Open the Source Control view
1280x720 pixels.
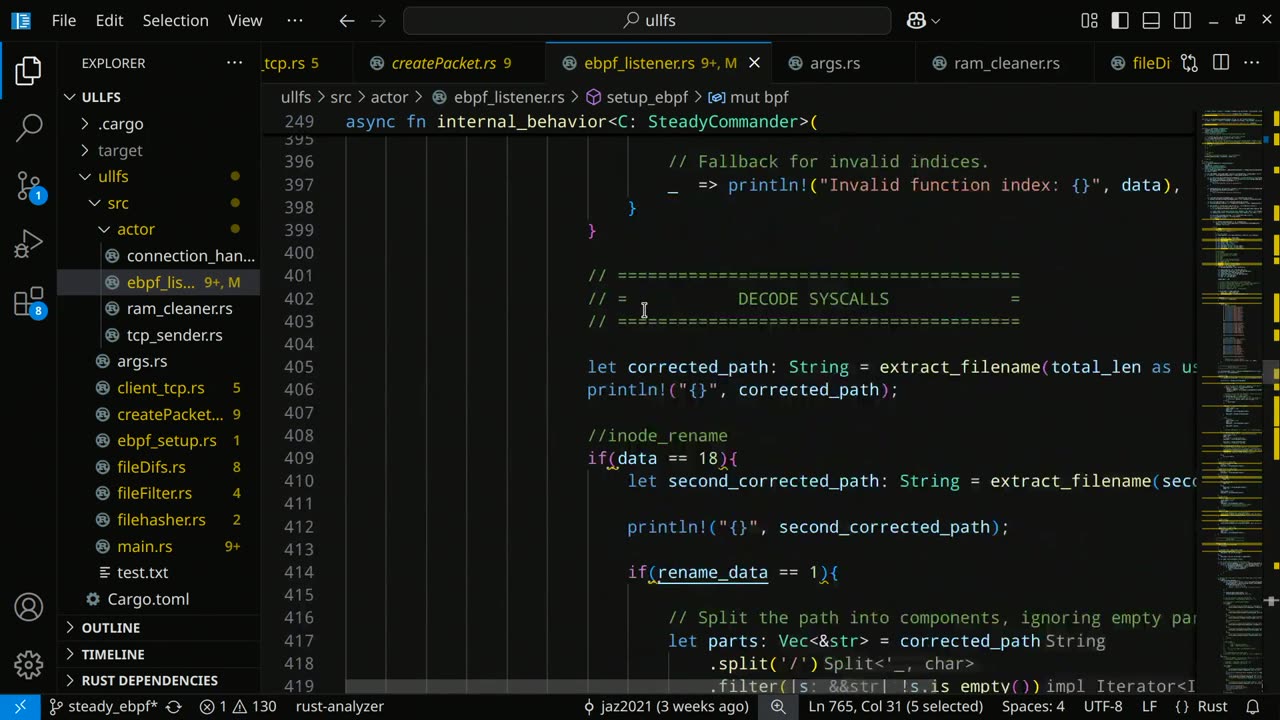29,185
